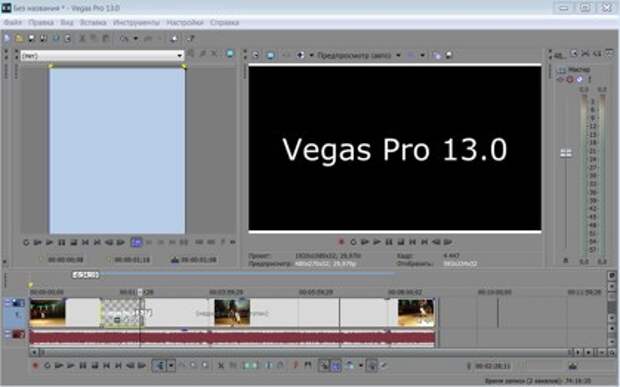Open the editing tool dropdown arrow below timeline
The width and height of the screenshot is (620, 387).
pos(171,366)
